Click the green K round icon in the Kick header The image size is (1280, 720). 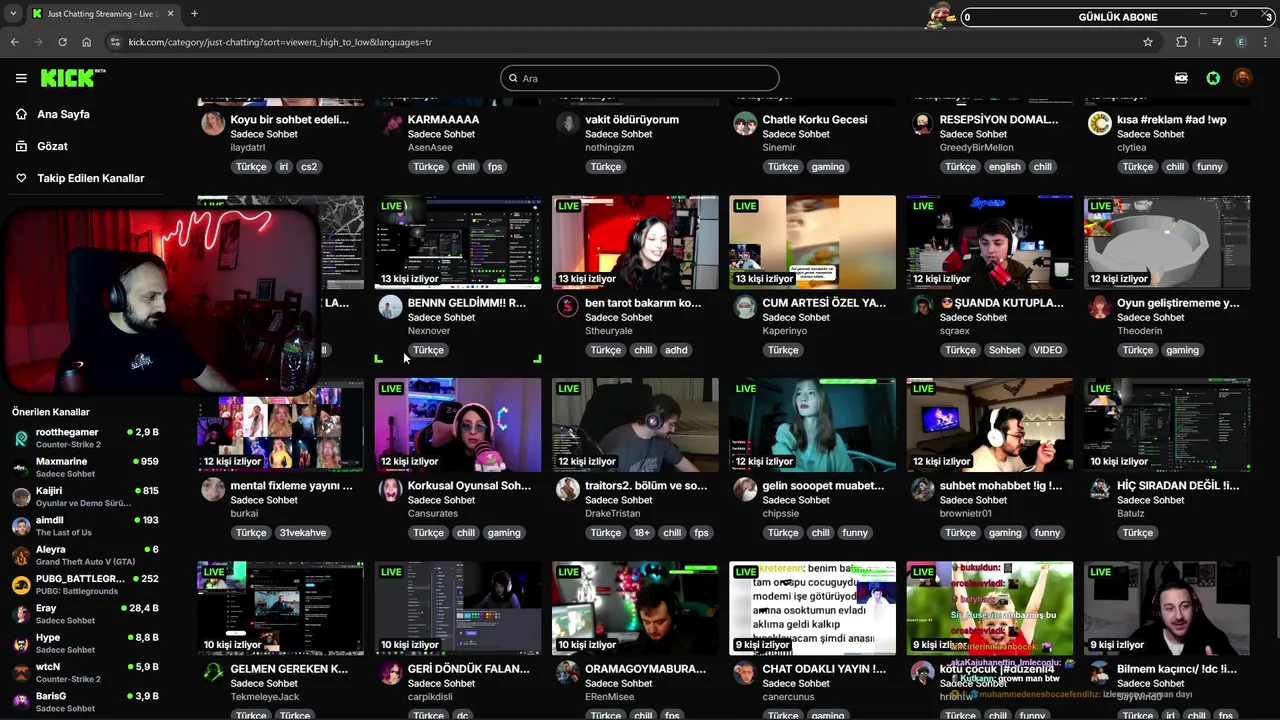[1213, 78]
